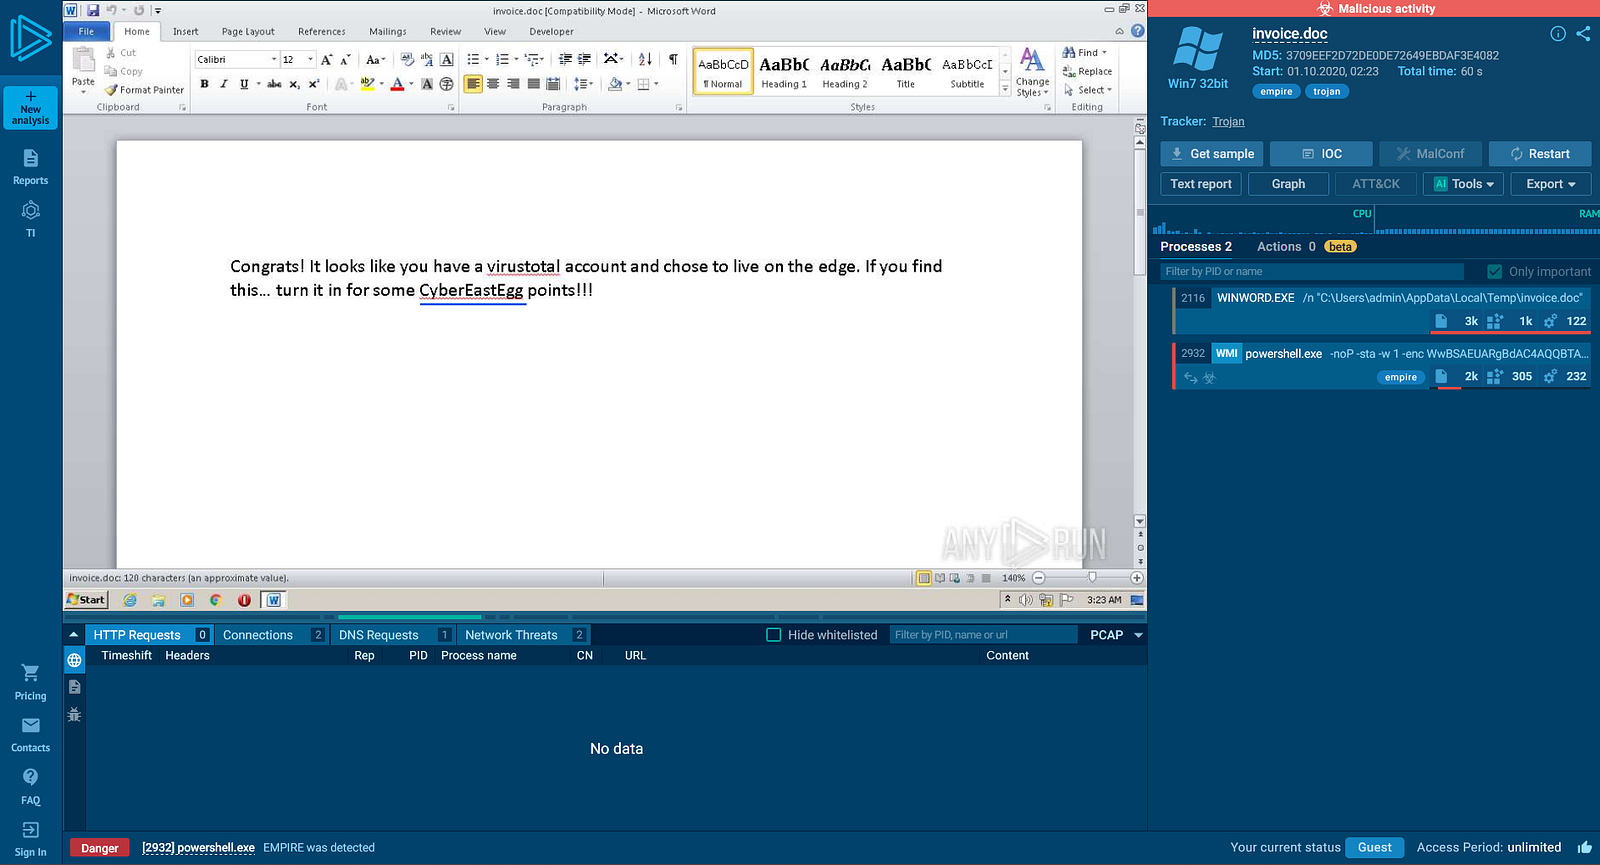Click the IOC button
This screenshot has width=1600, height=865.
click(x=1321, y=154)
